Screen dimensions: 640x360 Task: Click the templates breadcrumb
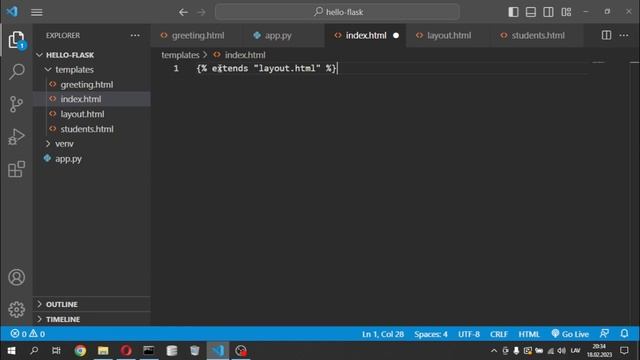[x=180, y=55]
